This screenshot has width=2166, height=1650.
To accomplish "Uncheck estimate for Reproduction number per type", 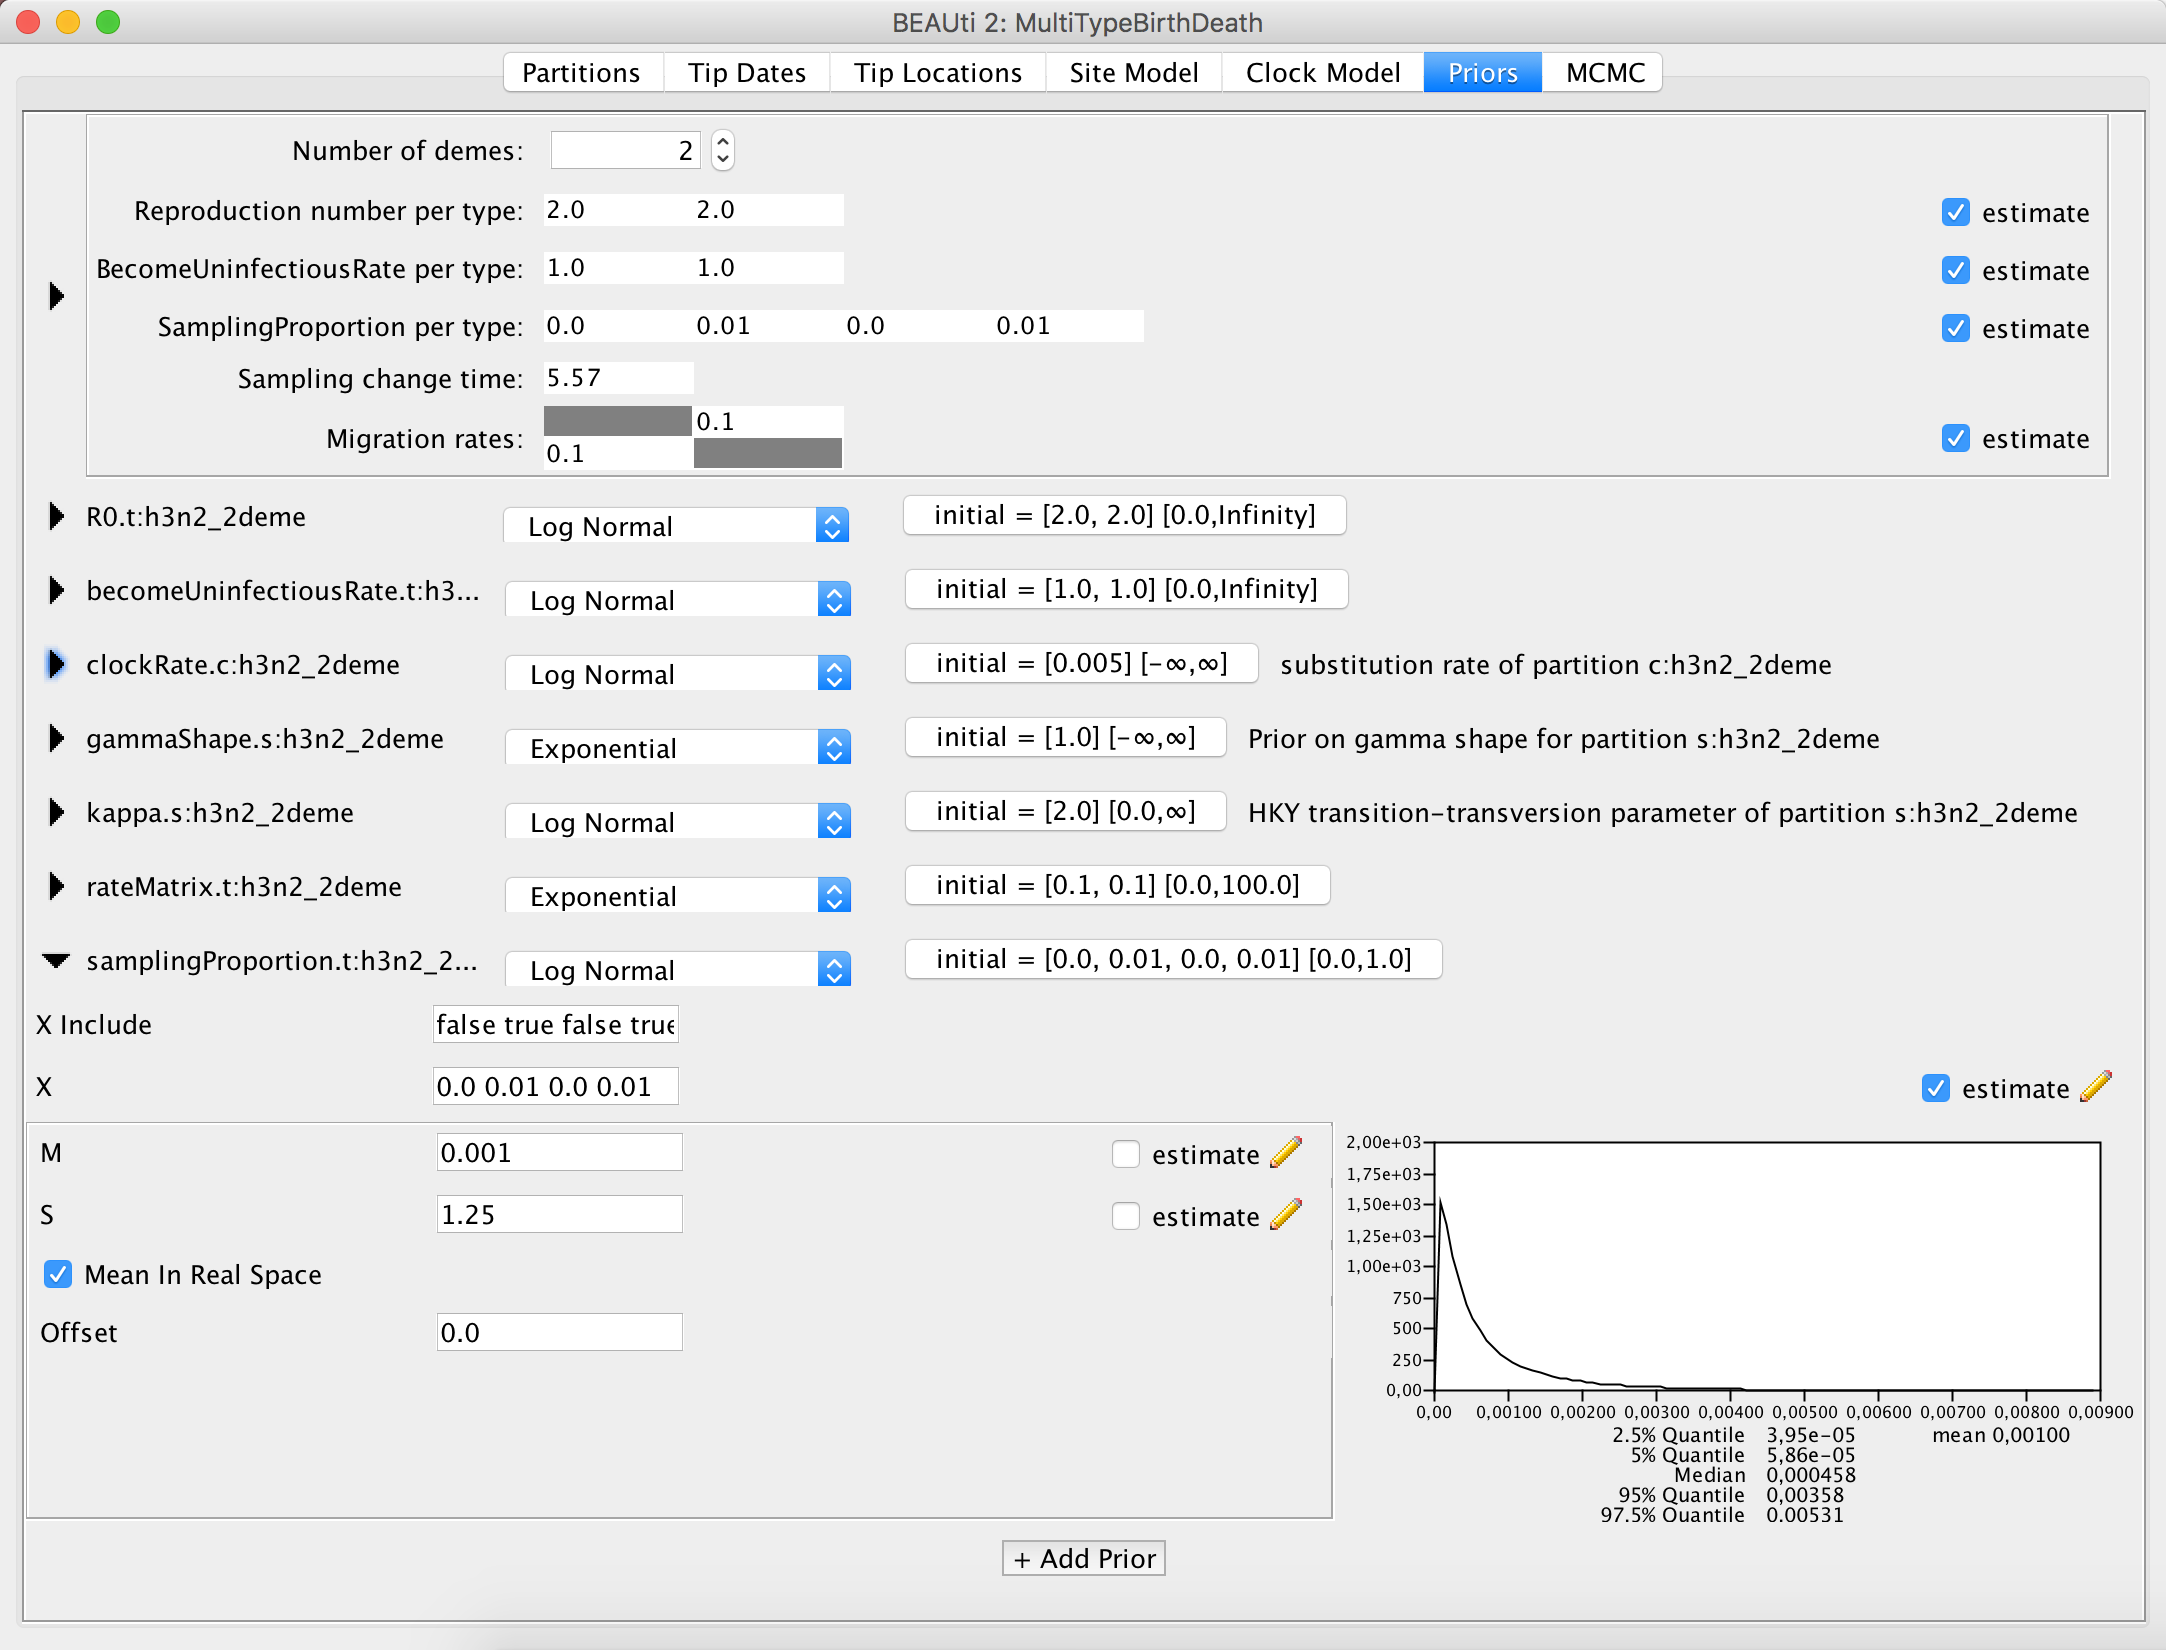I will 1955,212.
